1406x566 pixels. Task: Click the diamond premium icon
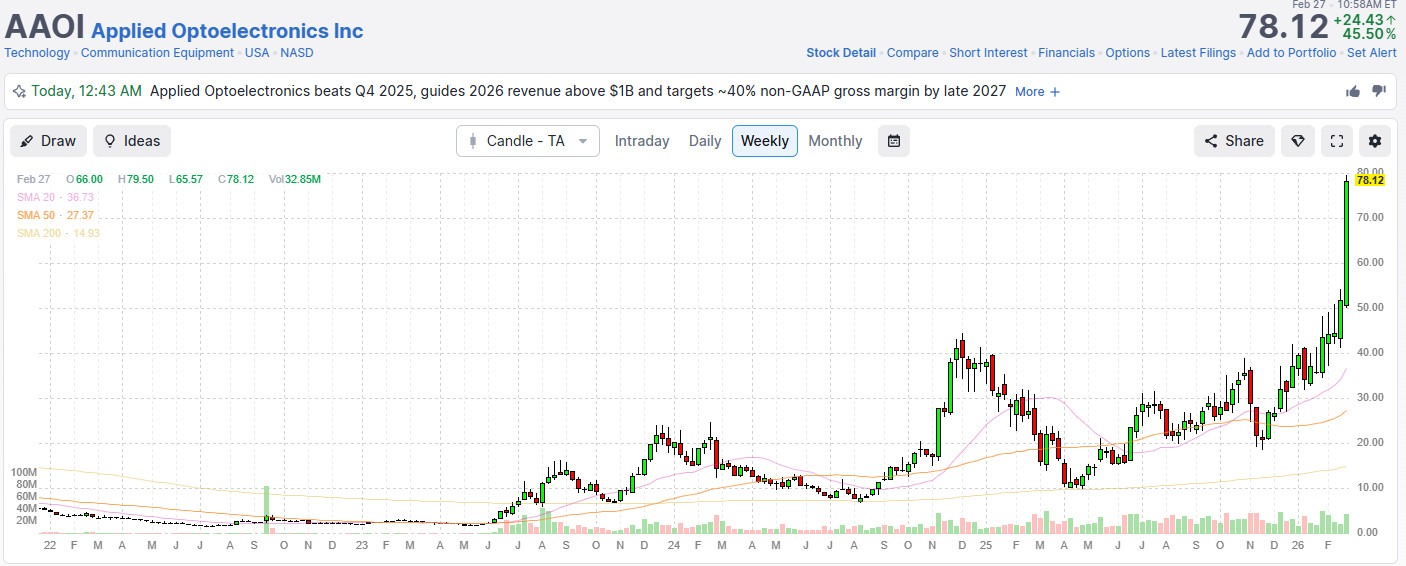point(1298,141)
